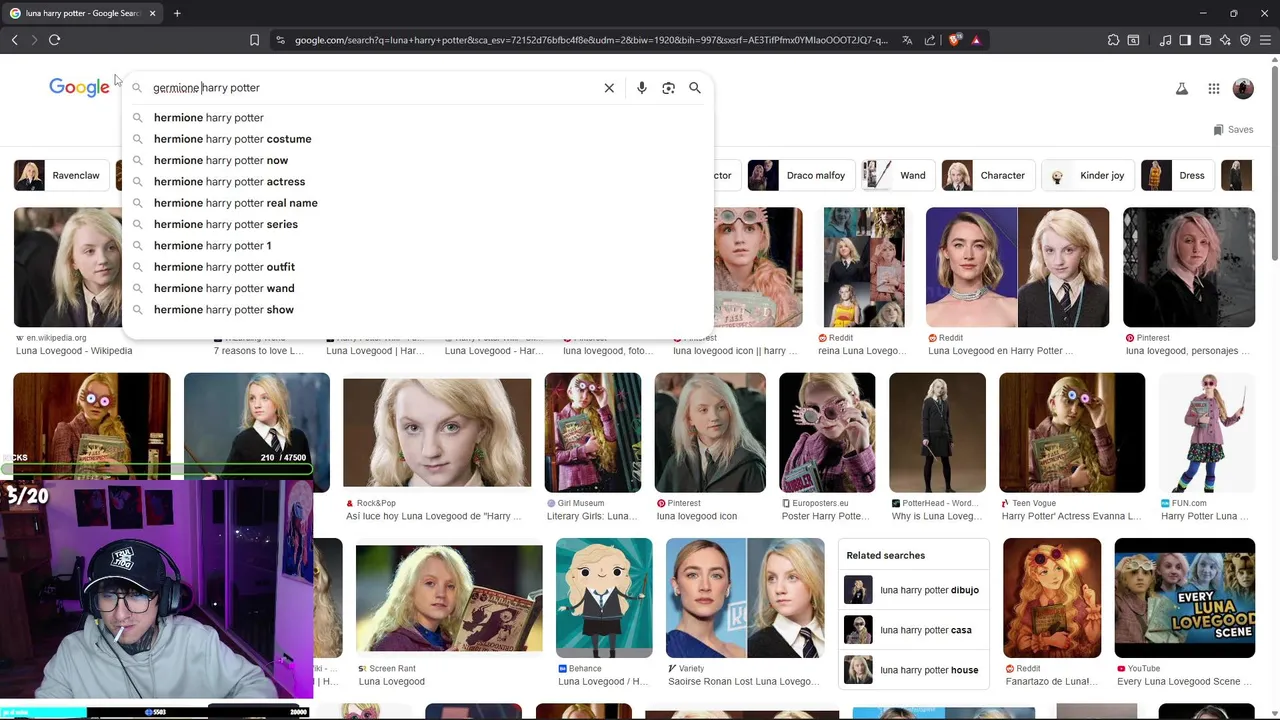Screen dimensions: 1280x720
Task: Reload the page with the refresh icon
Action: [54, 40]
